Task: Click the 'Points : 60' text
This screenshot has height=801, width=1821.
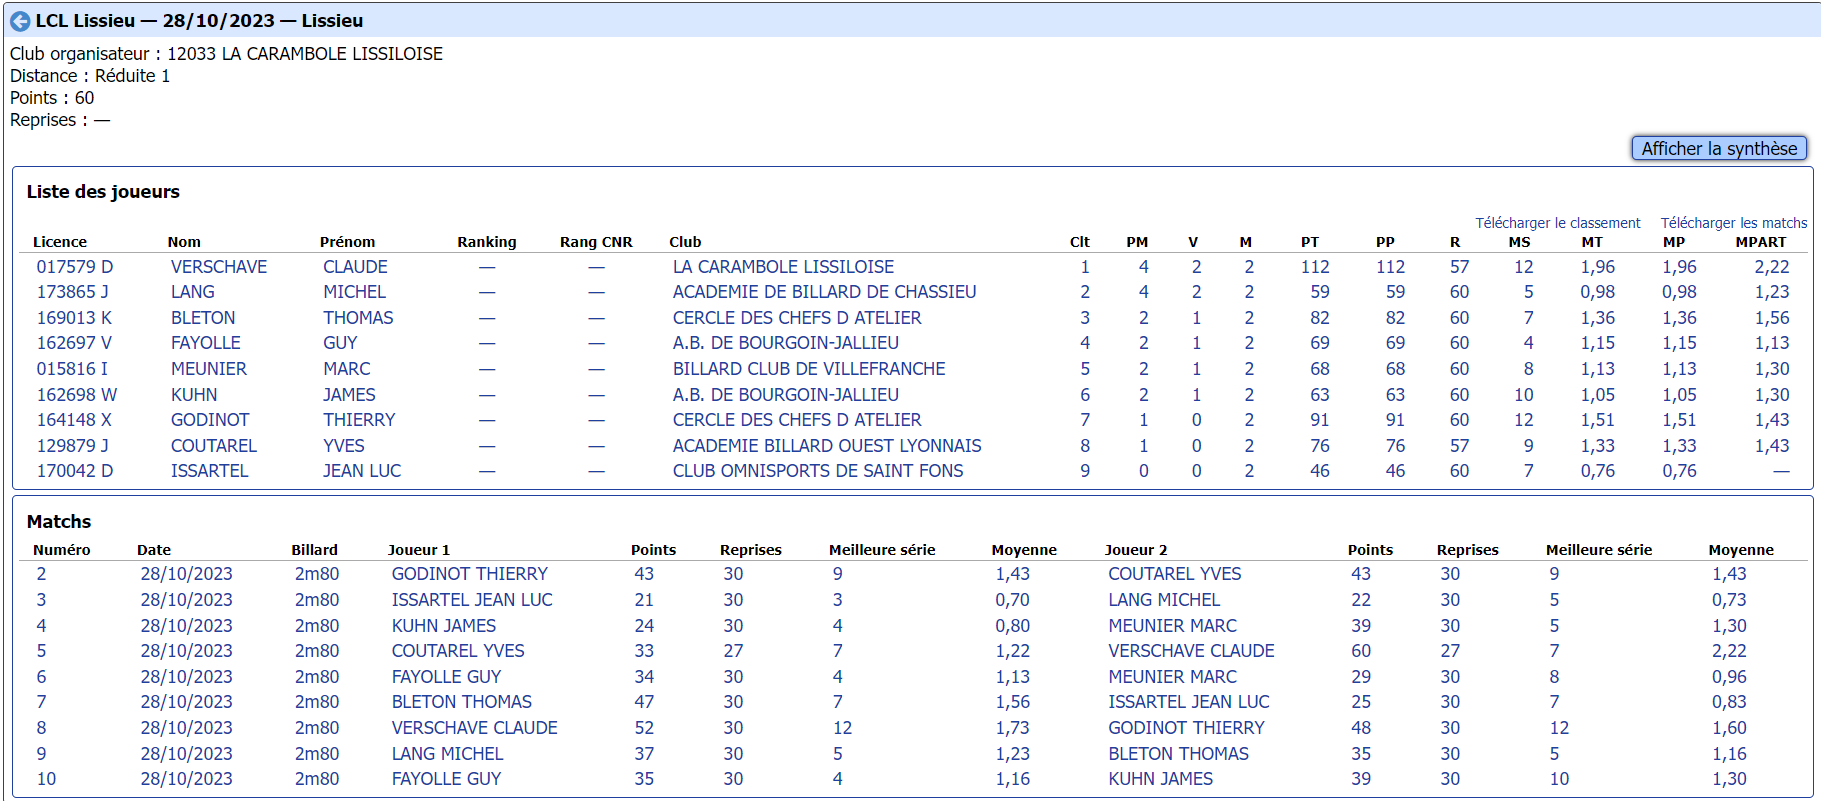Action: [x=52, y=98]
